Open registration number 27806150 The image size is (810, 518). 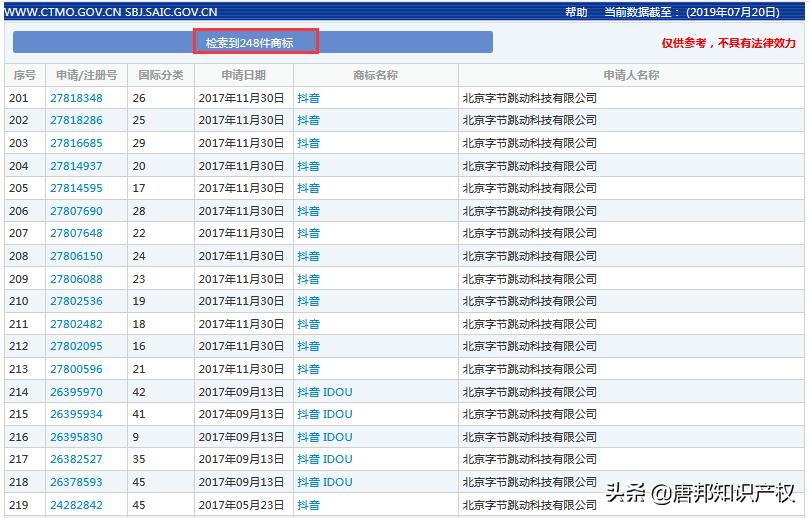[76, 256]
